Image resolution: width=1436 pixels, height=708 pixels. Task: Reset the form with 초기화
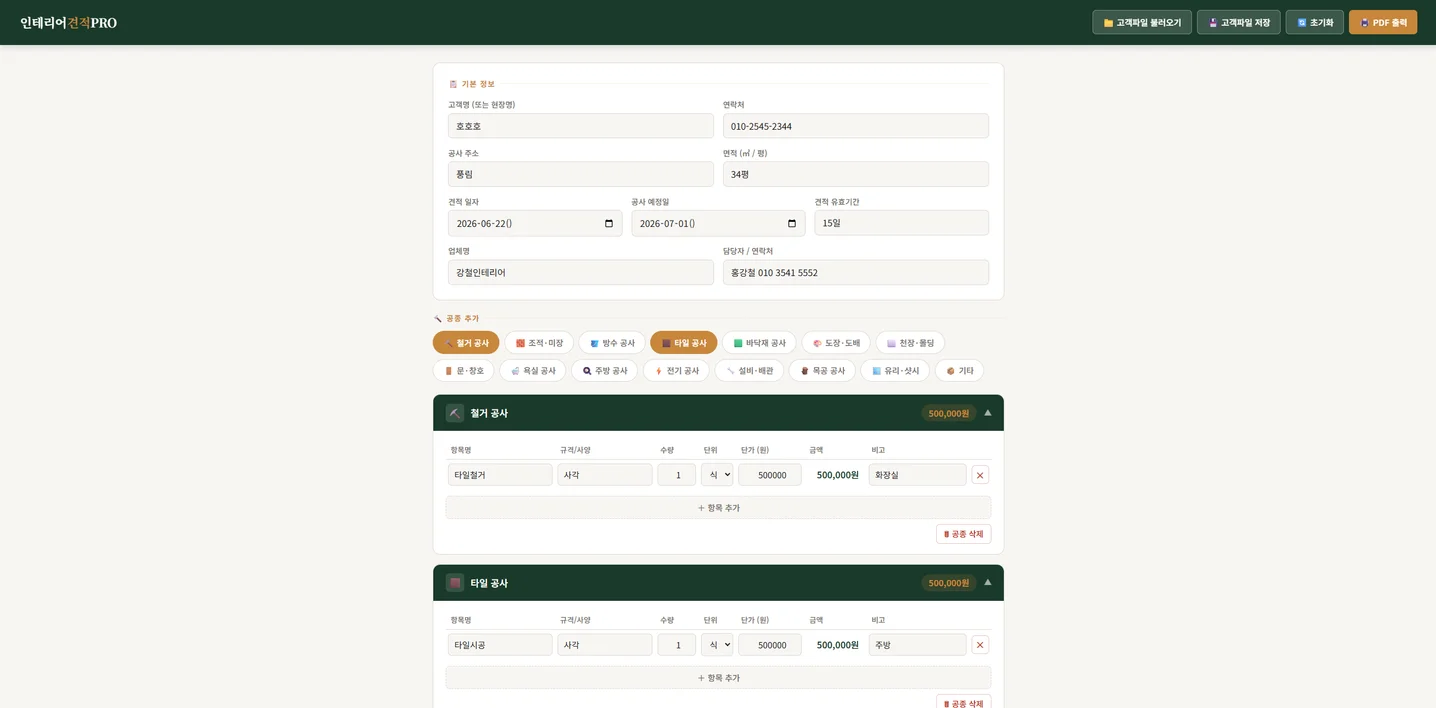point(1314,22)
